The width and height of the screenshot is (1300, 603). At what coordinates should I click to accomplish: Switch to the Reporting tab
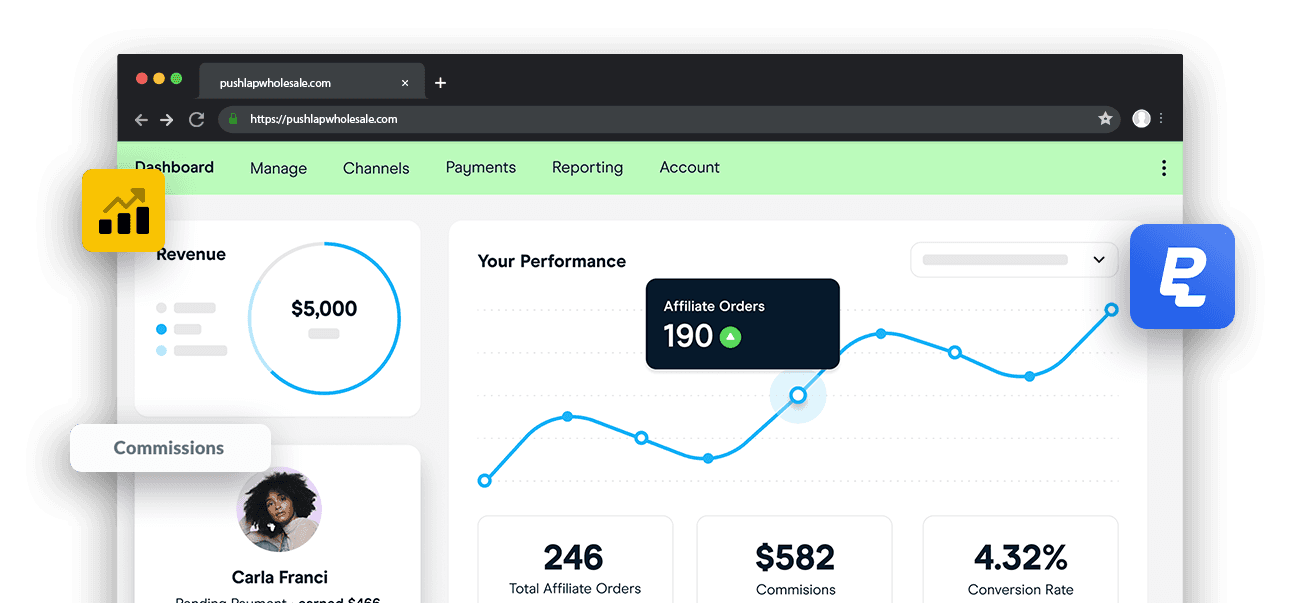[x=587, y=168]
